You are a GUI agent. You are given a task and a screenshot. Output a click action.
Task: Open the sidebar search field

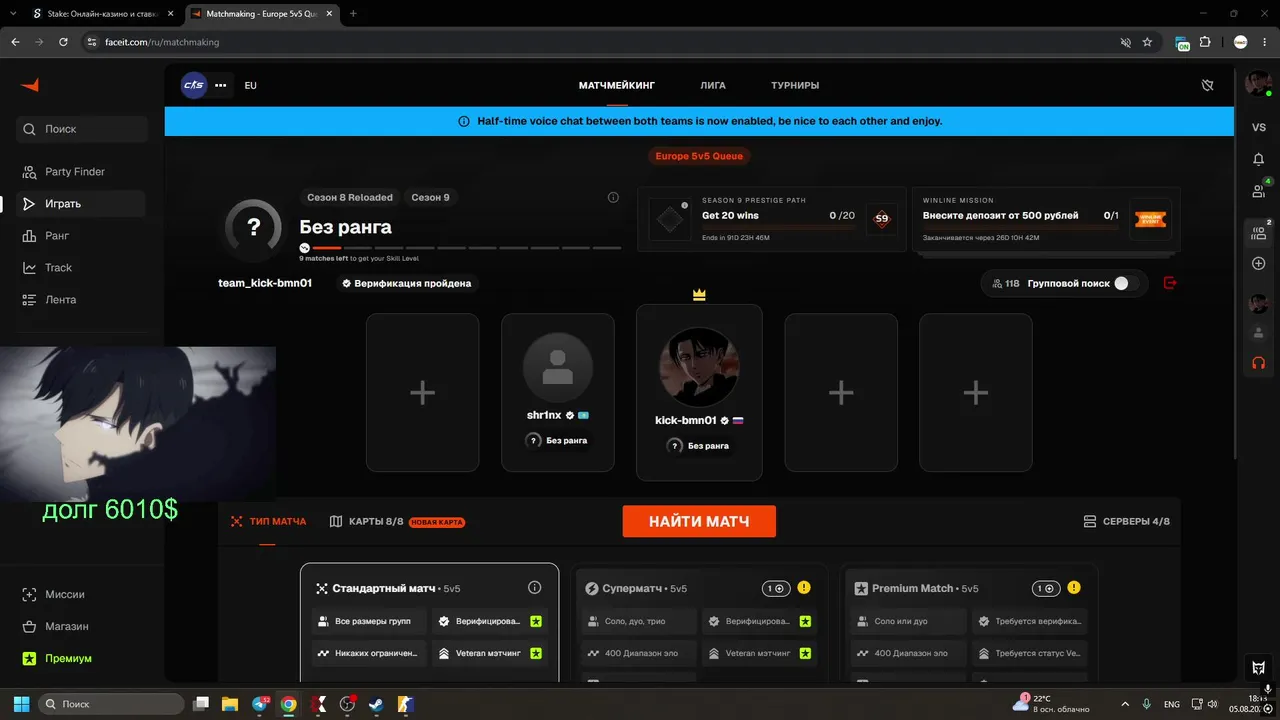(82, 129)
